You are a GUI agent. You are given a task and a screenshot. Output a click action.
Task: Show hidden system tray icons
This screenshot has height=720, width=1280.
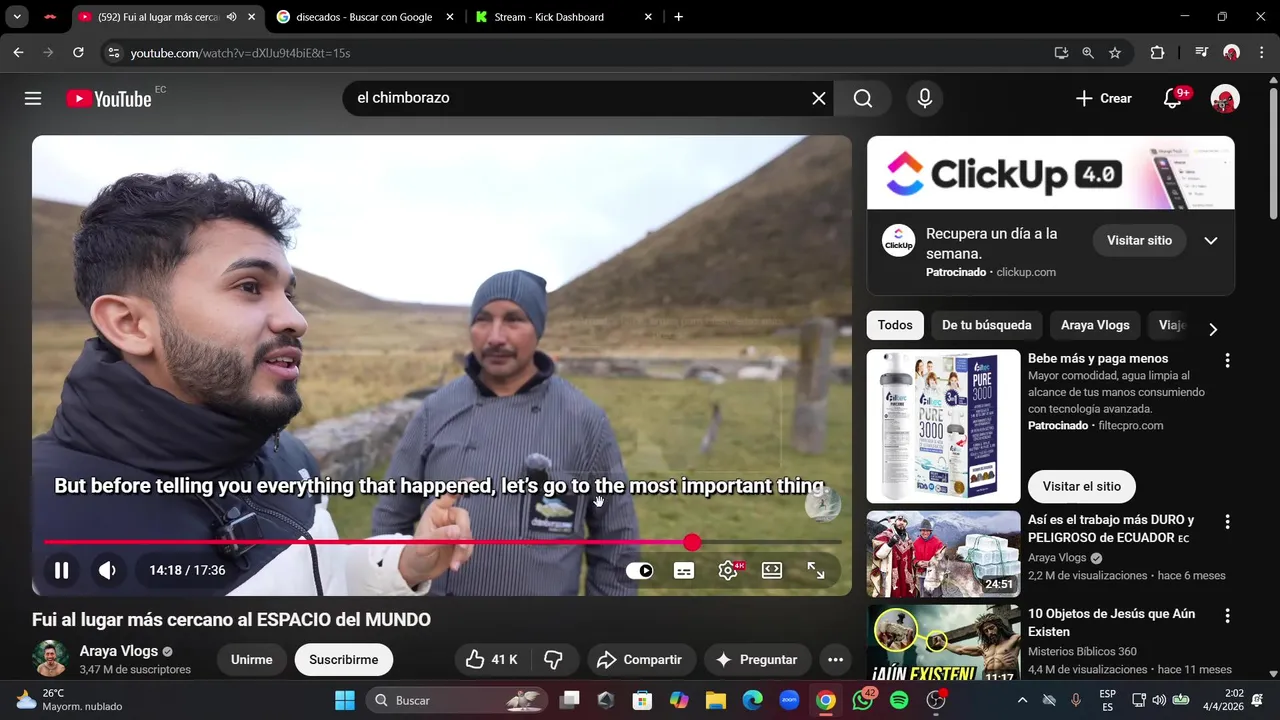click(1022, 700)
